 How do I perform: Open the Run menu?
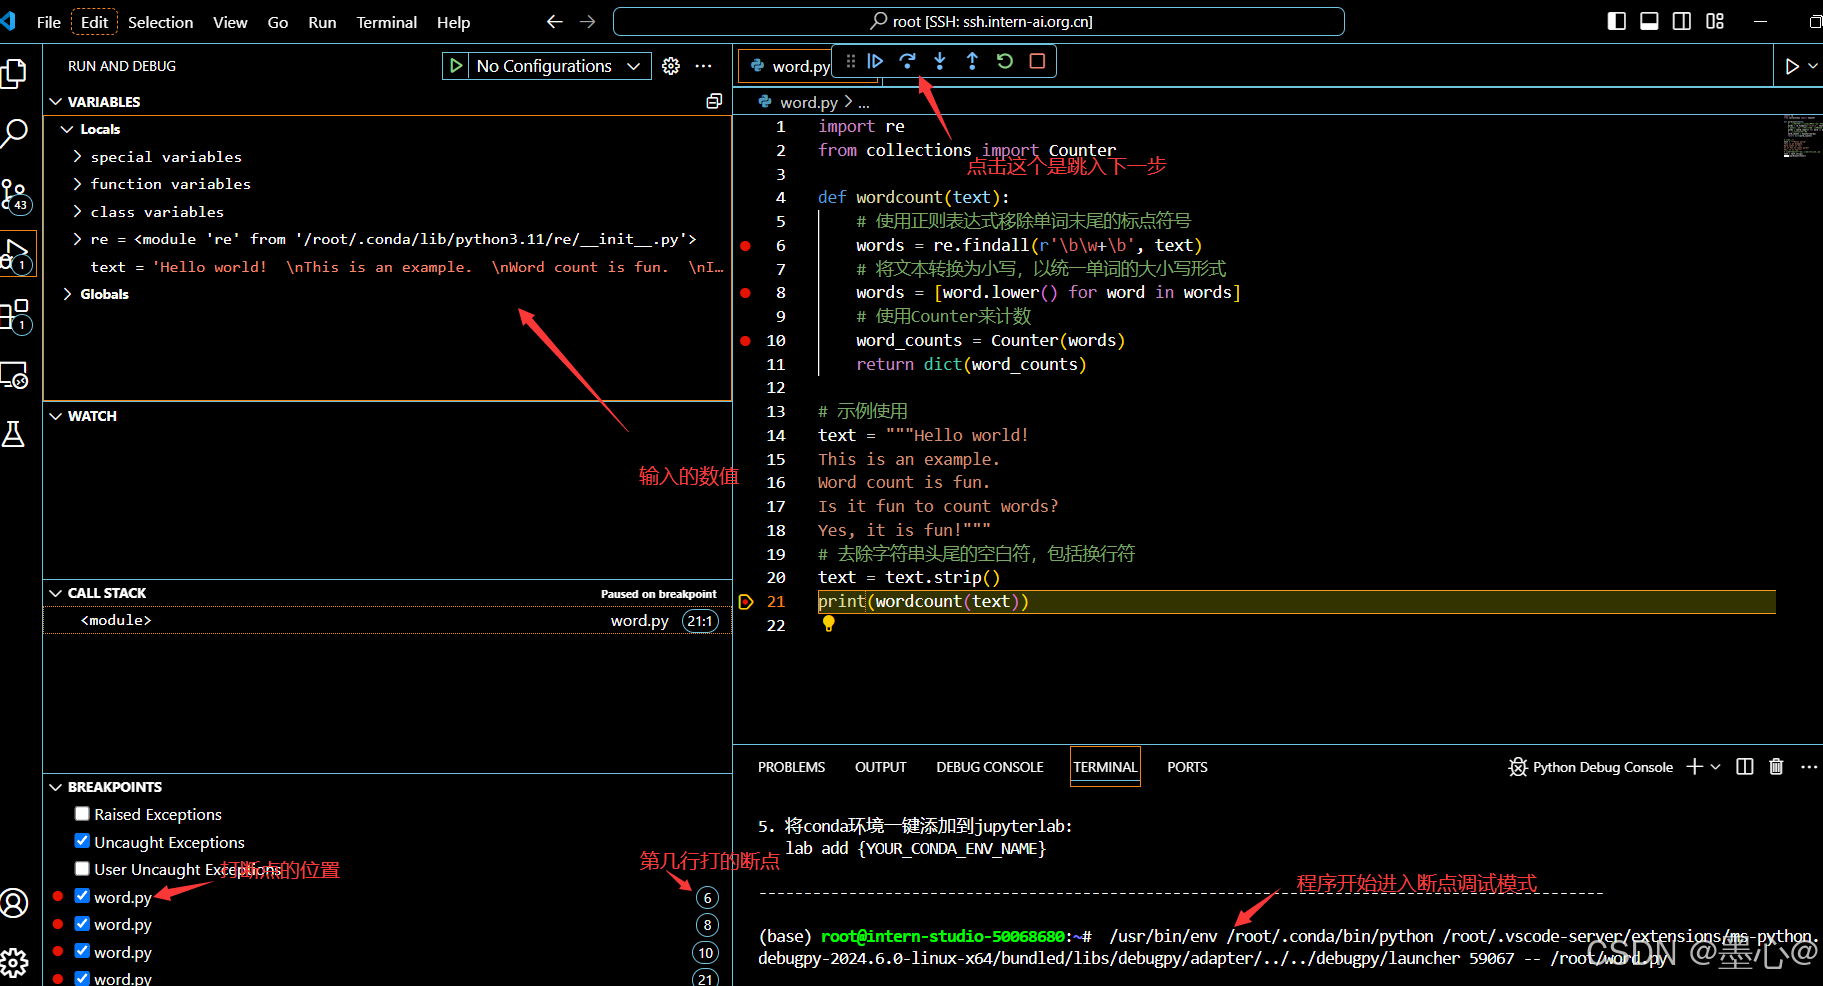[321, 22]
